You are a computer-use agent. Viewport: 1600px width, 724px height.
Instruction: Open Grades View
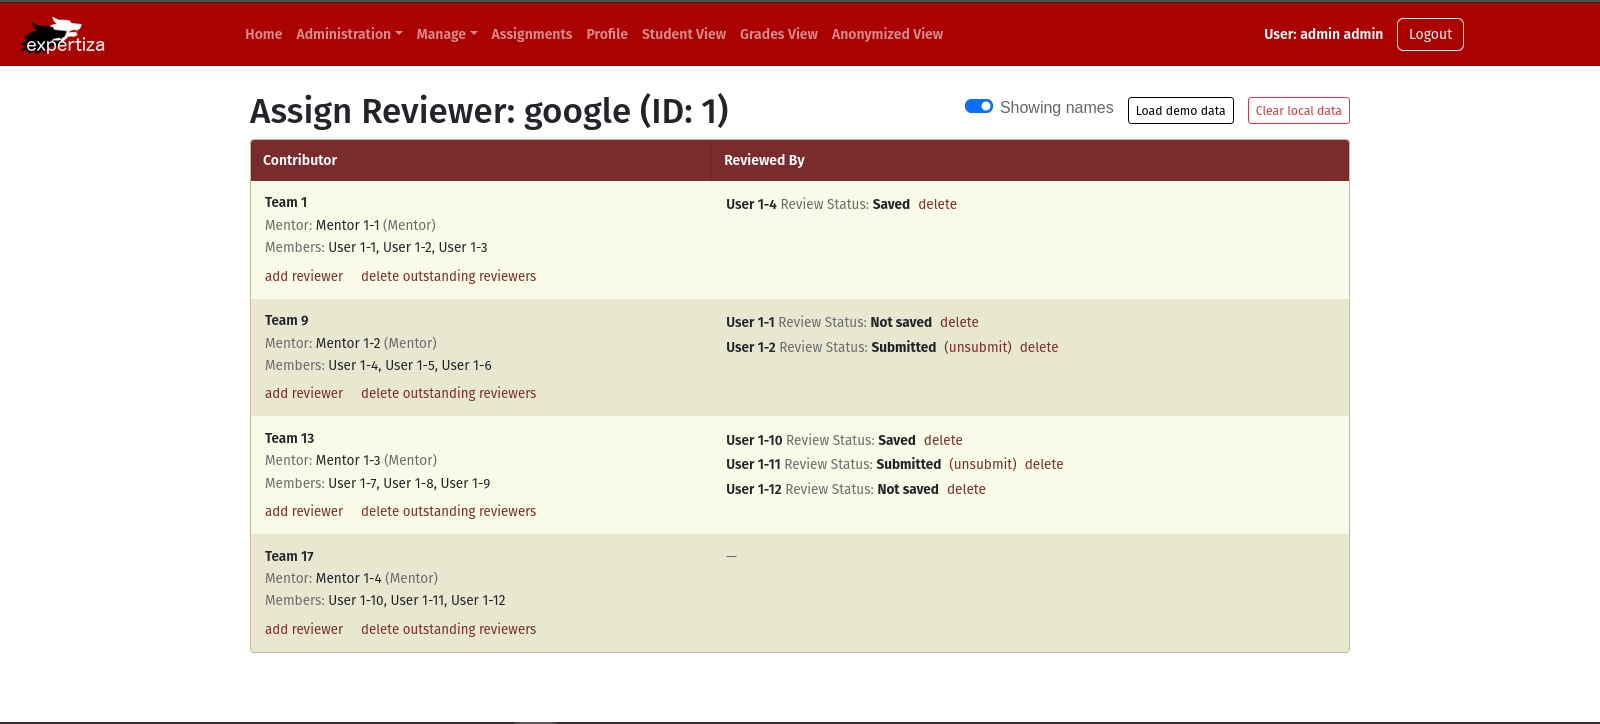click(x=778, y=34)
